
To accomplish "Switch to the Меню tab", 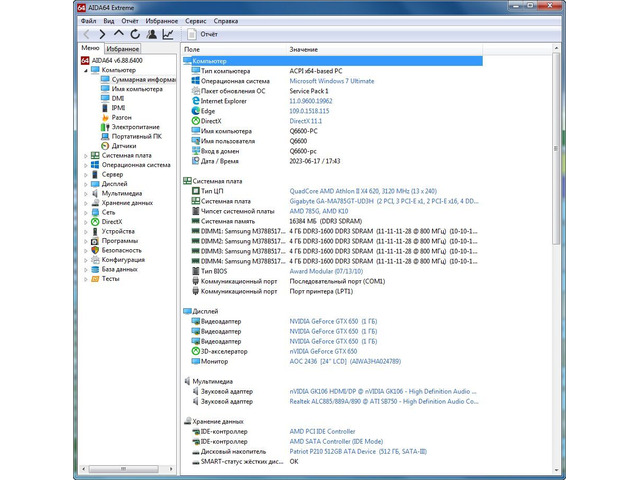I will pos(90,48).
